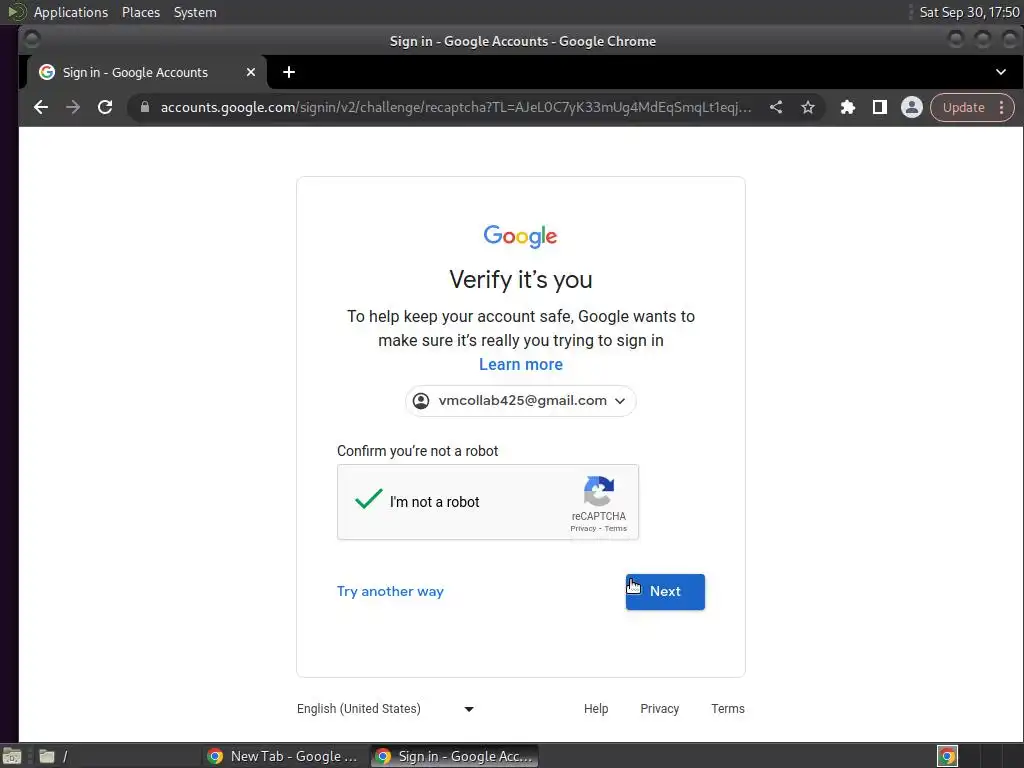Viewport: 1024px width, 768px height.
Task: Open the Places menu
Action: pyautogui.click(x=140, y=12)
